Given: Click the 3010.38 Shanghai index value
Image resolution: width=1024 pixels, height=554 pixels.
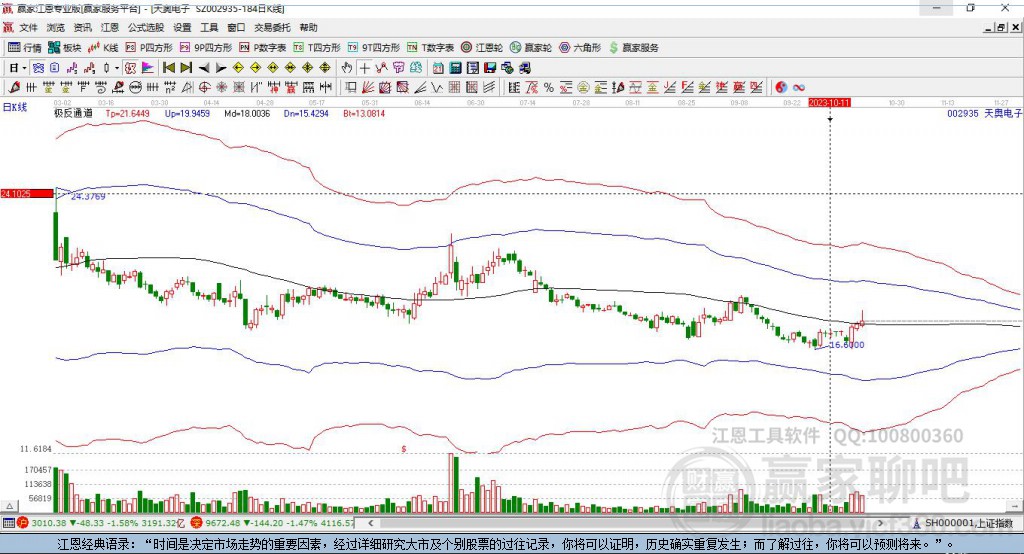Looking at the screenshot, I should tap(48, 523).
